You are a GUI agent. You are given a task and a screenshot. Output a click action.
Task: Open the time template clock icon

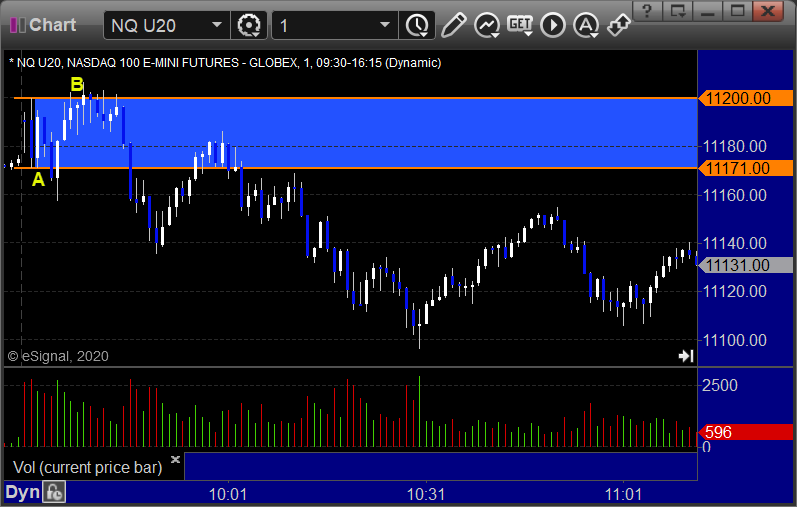click(417, 25)
